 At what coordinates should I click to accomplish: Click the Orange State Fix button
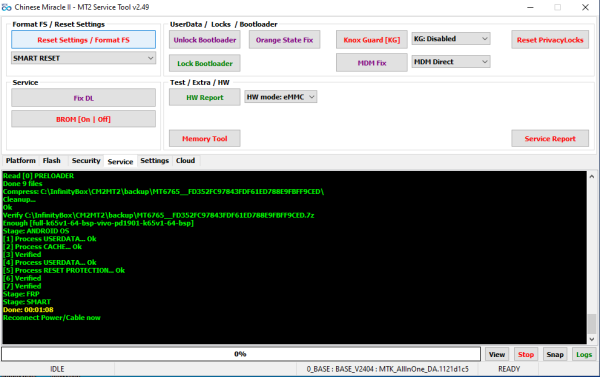pyautogui.click(x=284, y=40)
